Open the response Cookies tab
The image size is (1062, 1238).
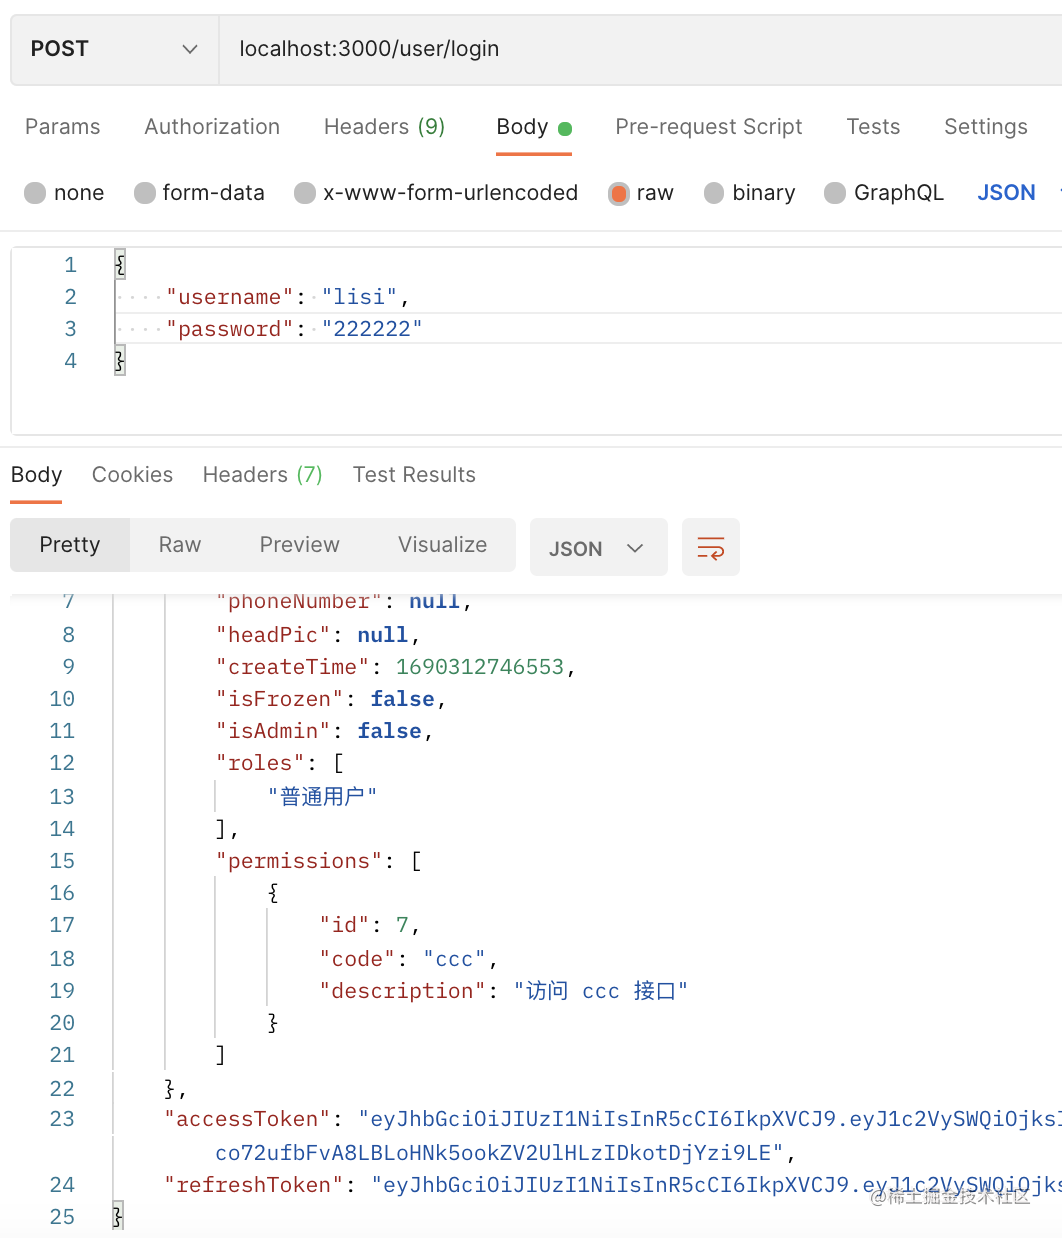[132, 475]
